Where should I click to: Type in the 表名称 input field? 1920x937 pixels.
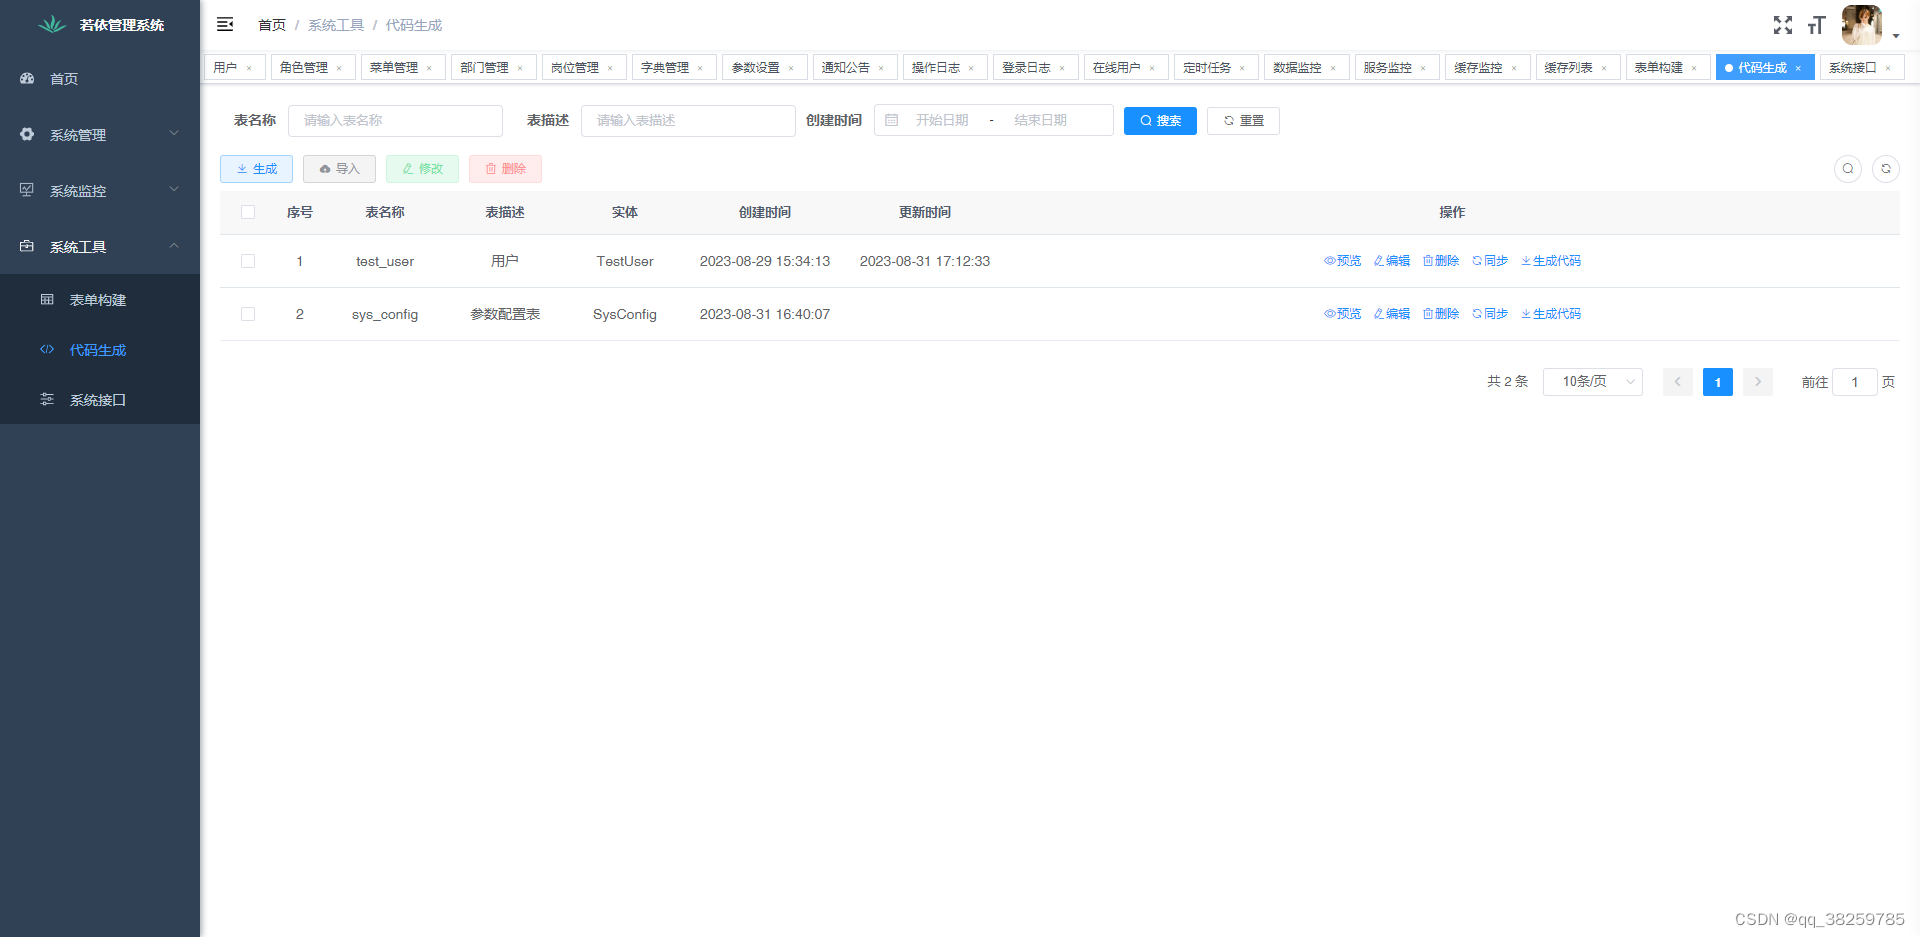point(395,120)
